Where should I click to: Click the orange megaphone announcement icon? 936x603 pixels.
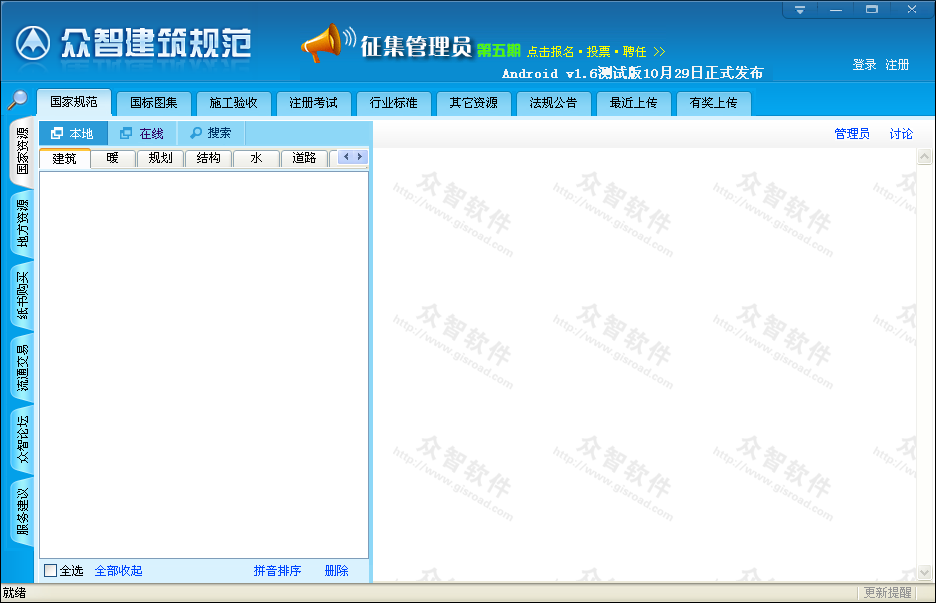[x=322, y=44]
